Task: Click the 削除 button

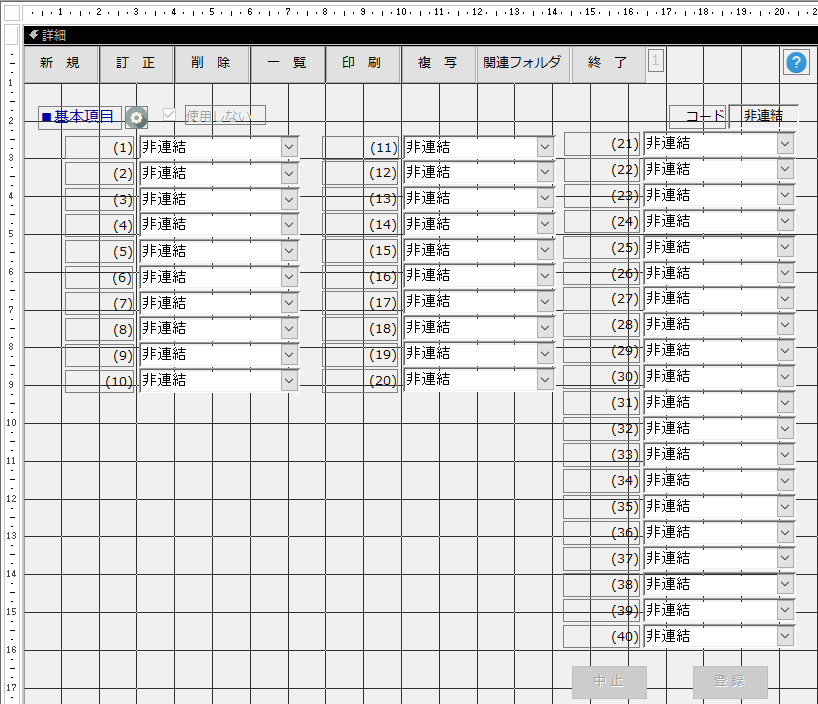Action: (211, 63)
